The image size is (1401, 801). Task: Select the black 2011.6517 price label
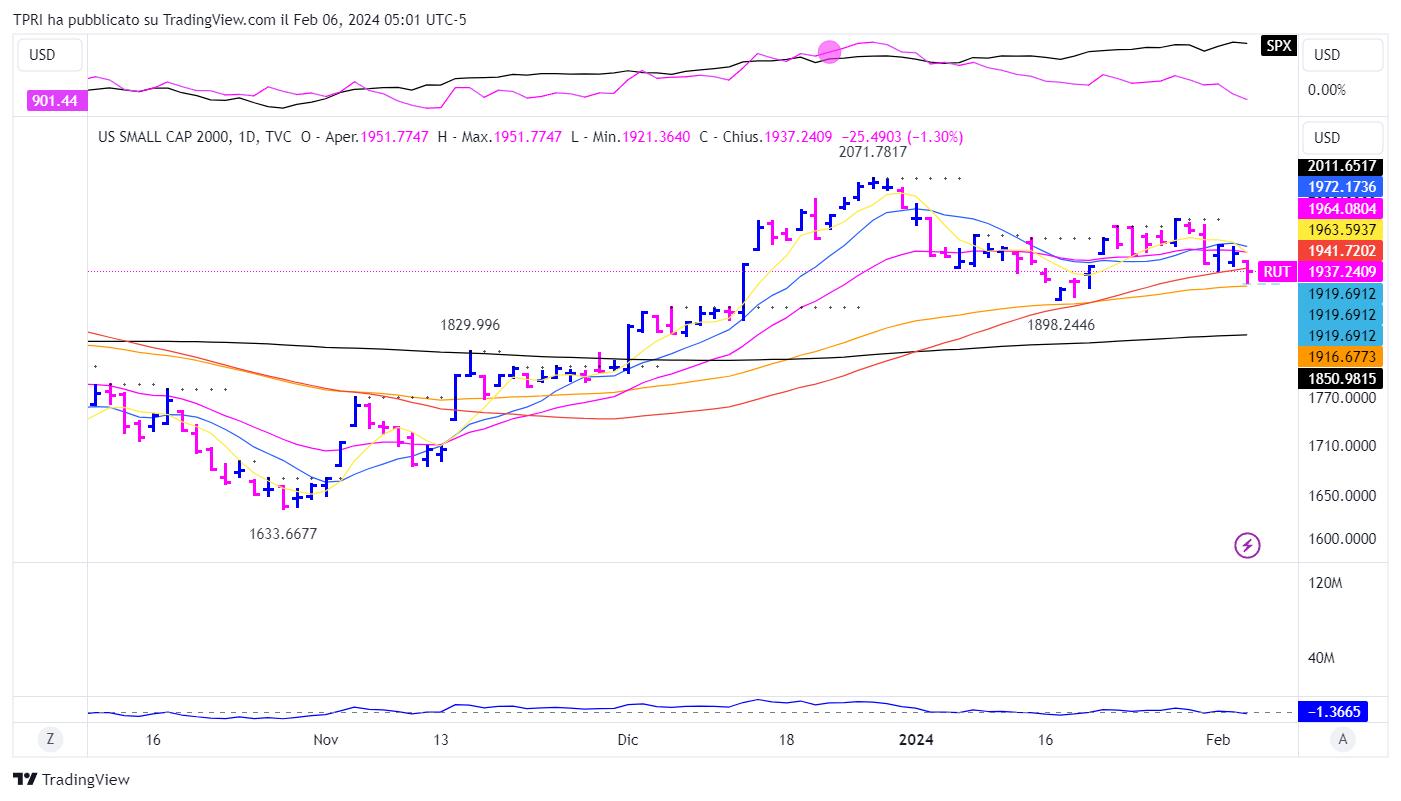tap(1338, 167)
